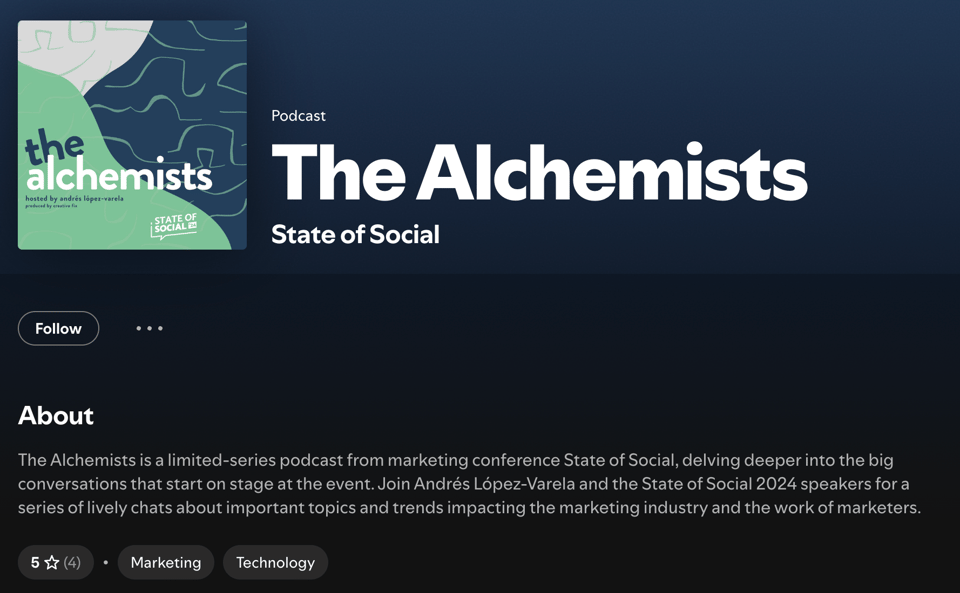The image size is (960, 593).
Task: Click the About section heading
Action: click(x=56, y=415)
